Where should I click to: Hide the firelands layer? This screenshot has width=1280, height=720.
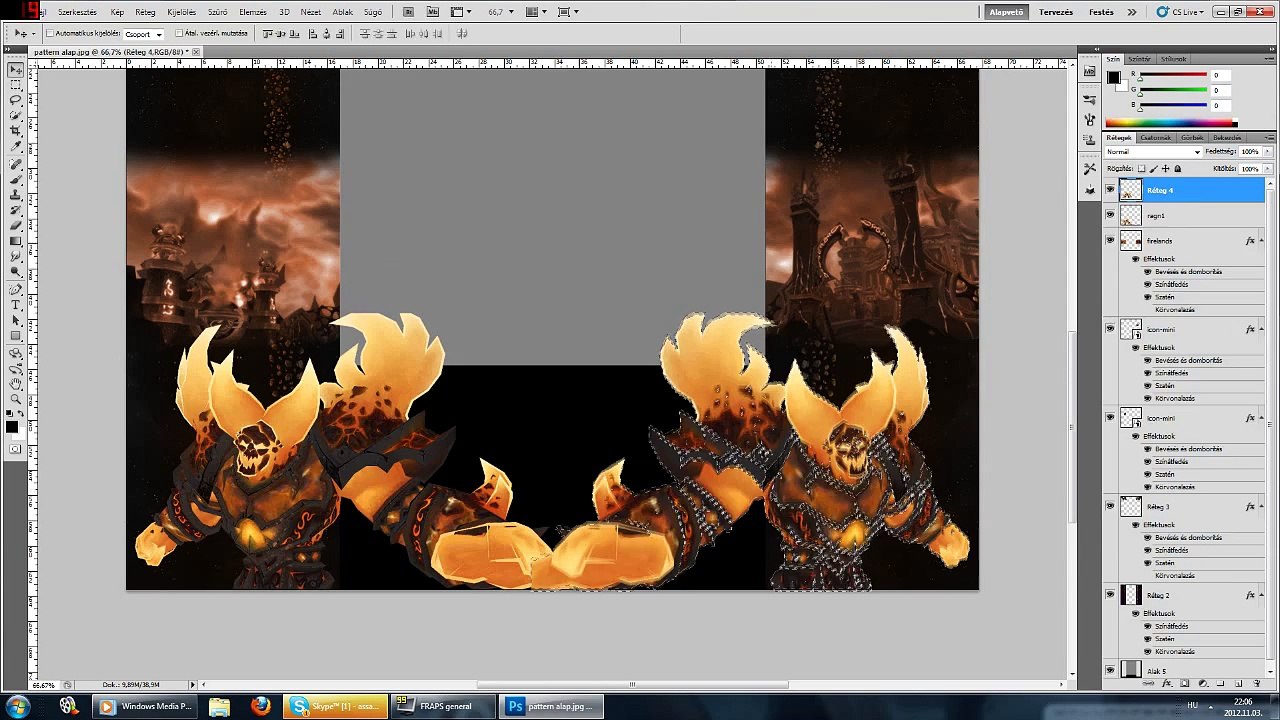coord(1110,240)
